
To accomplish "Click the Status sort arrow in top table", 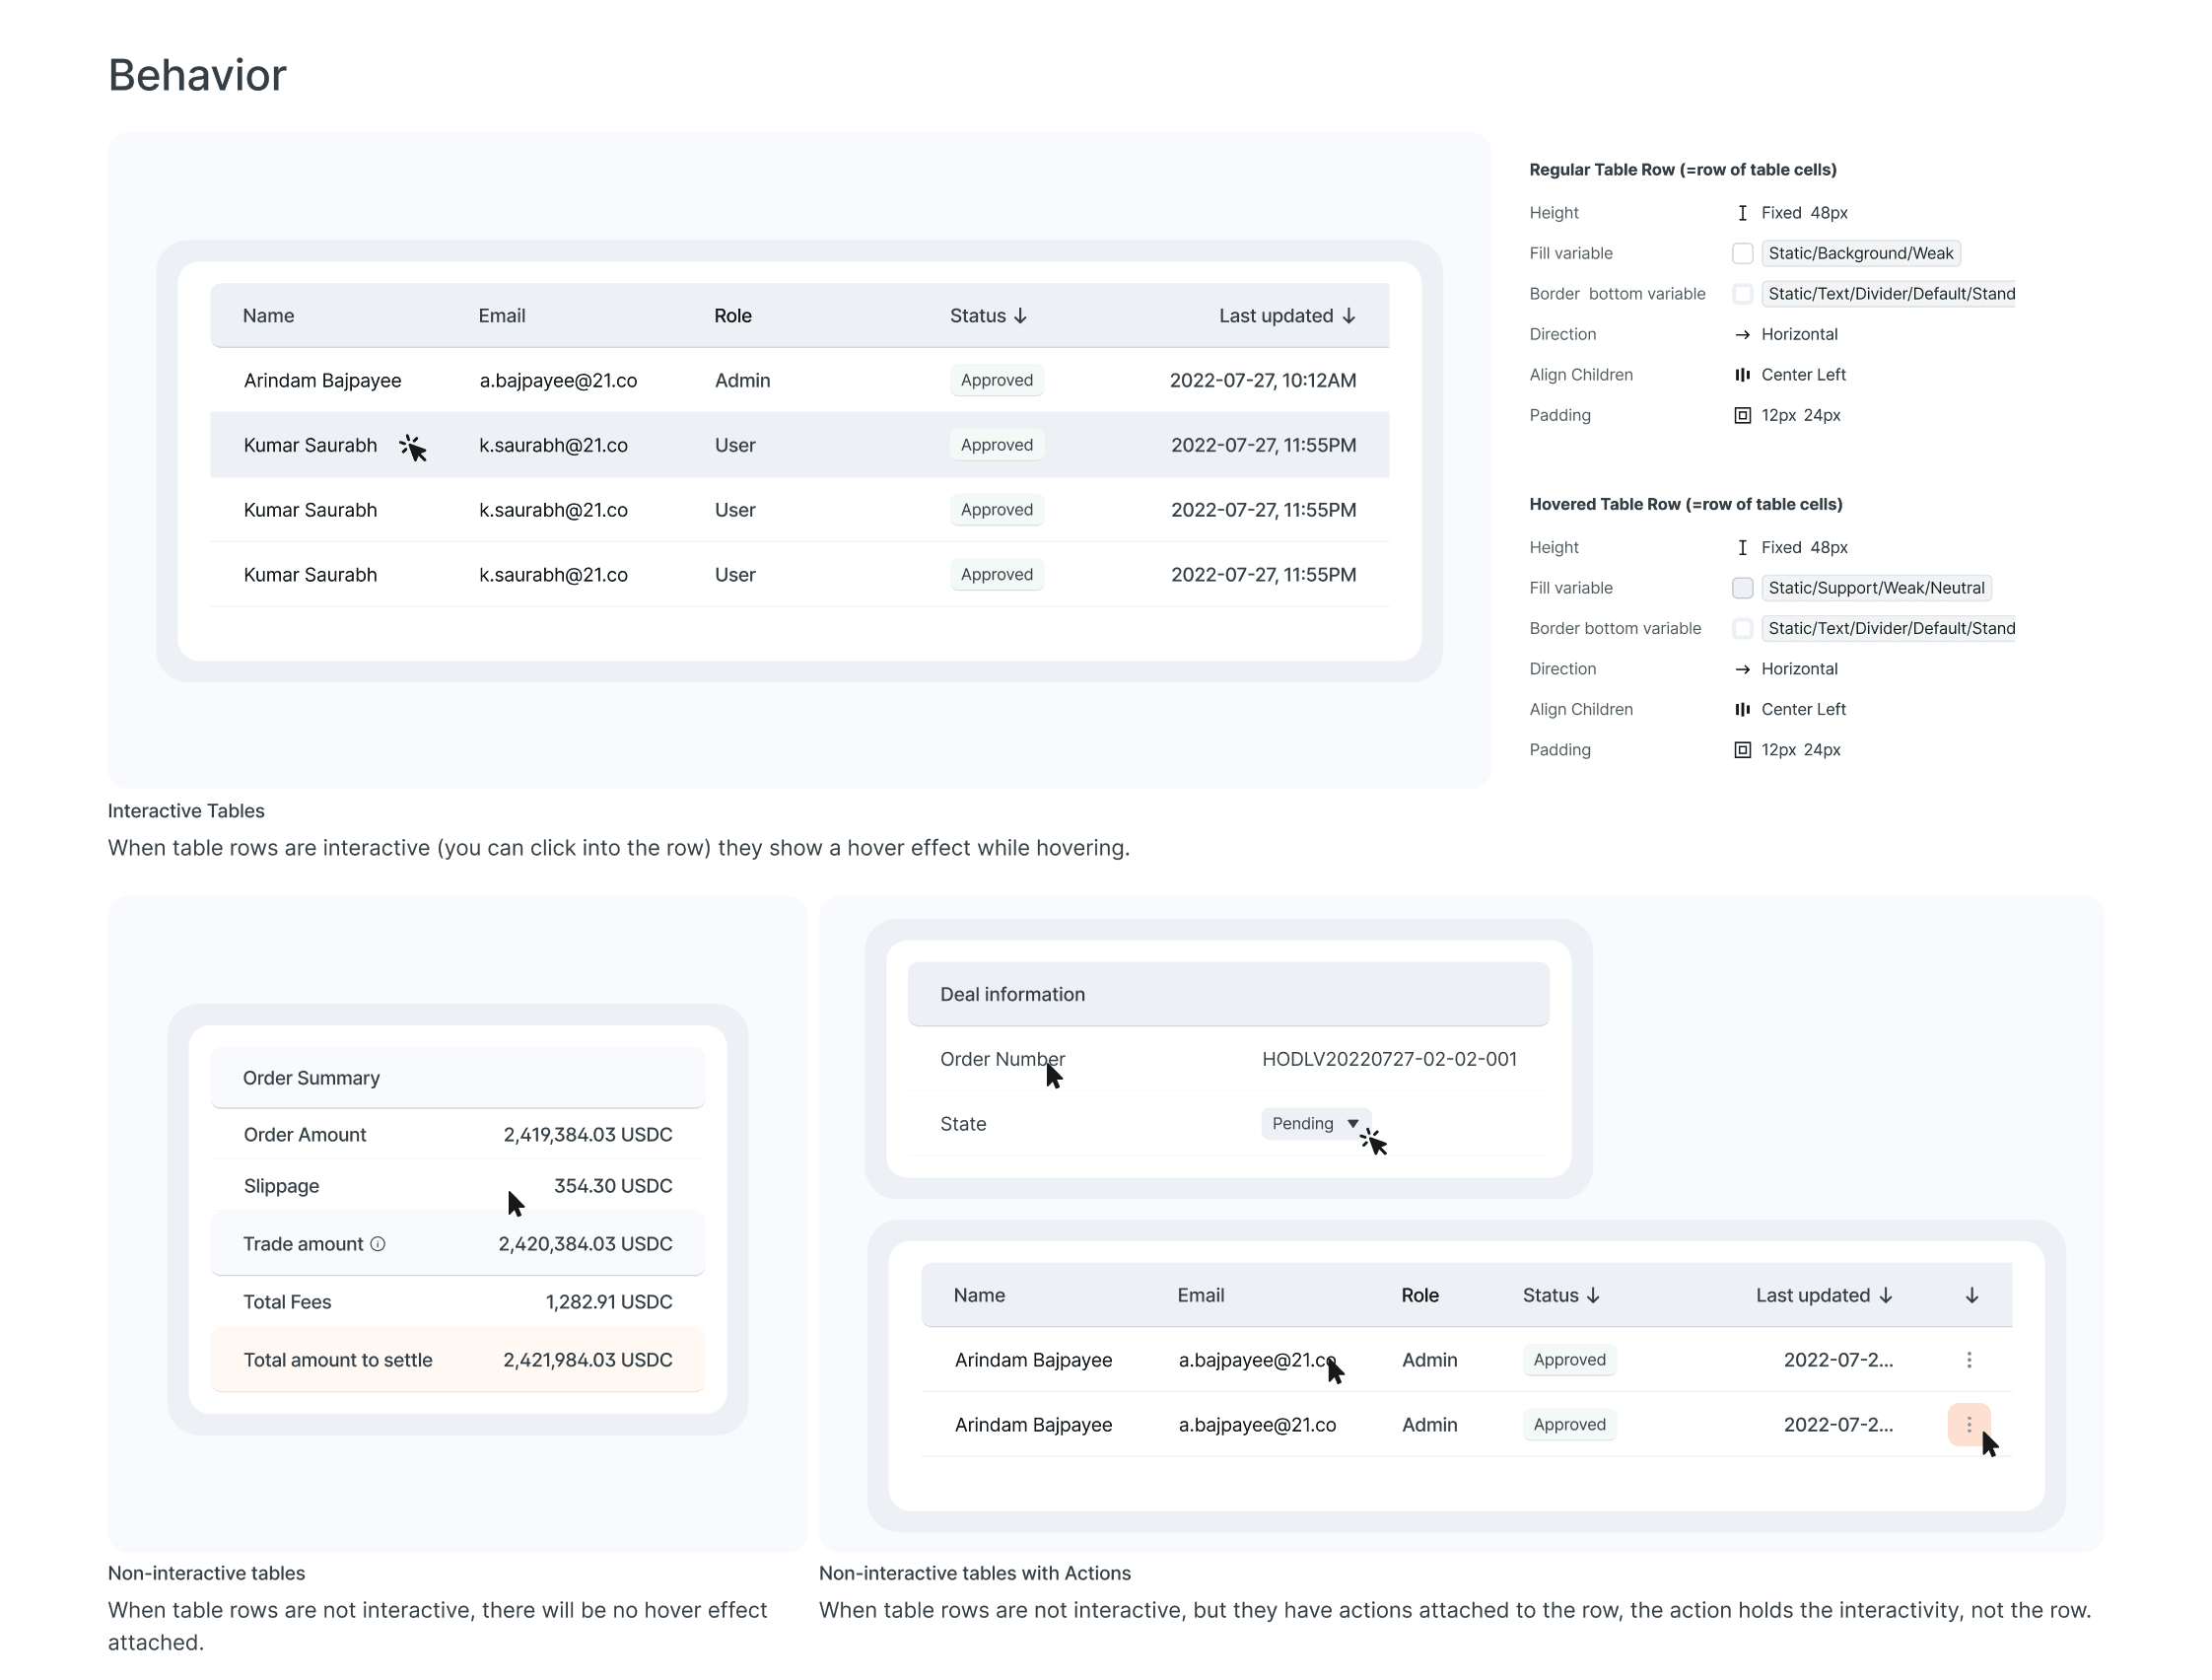I will click(1020, 316).
